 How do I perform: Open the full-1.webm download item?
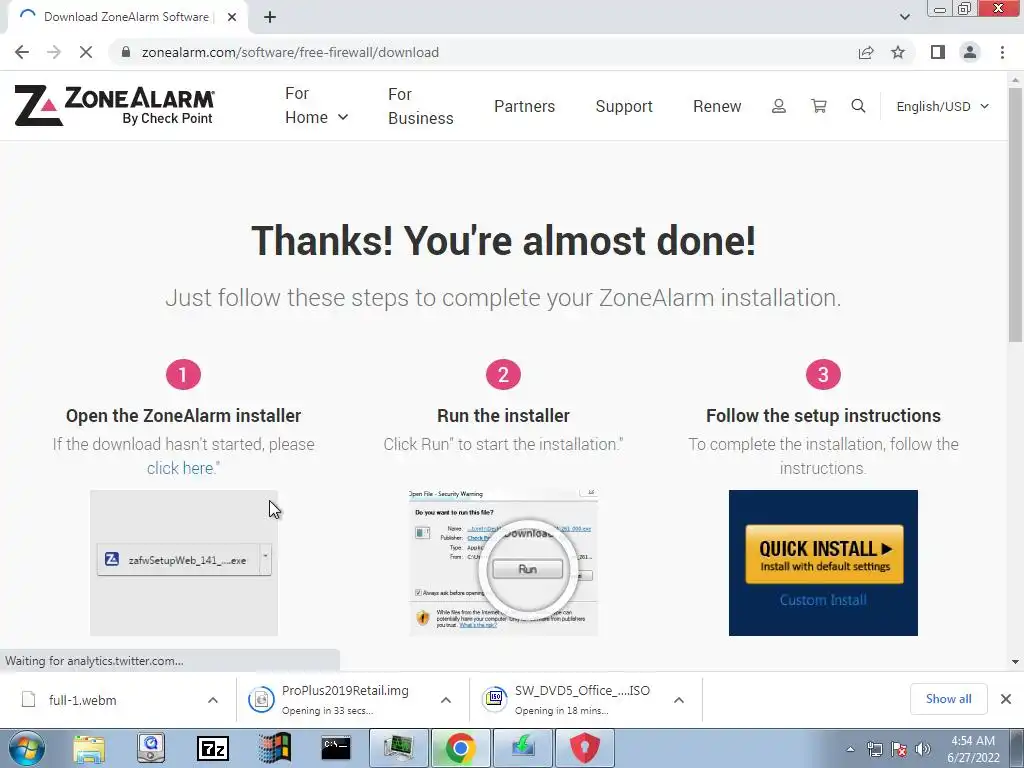[82, 700]
